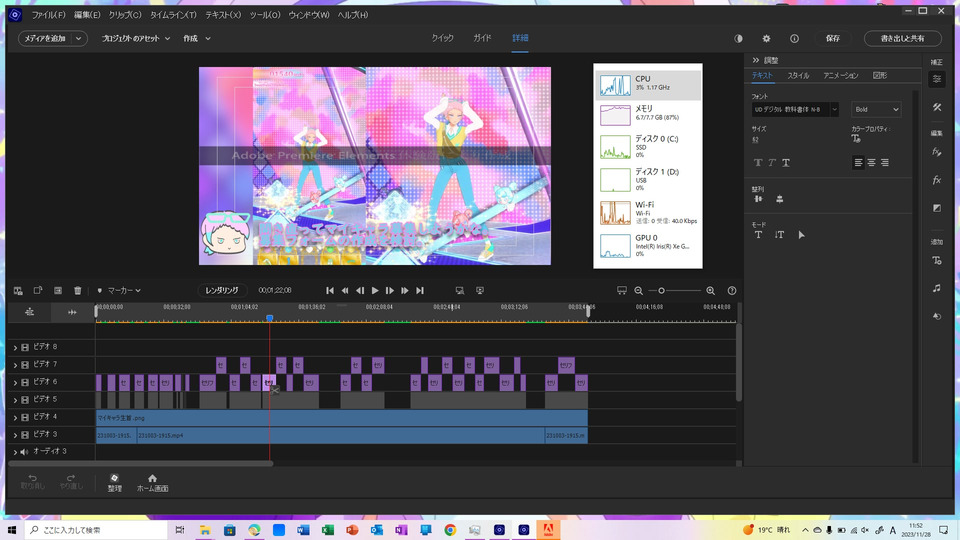Open the Tools panel (wrench) icon

point(937,107)
